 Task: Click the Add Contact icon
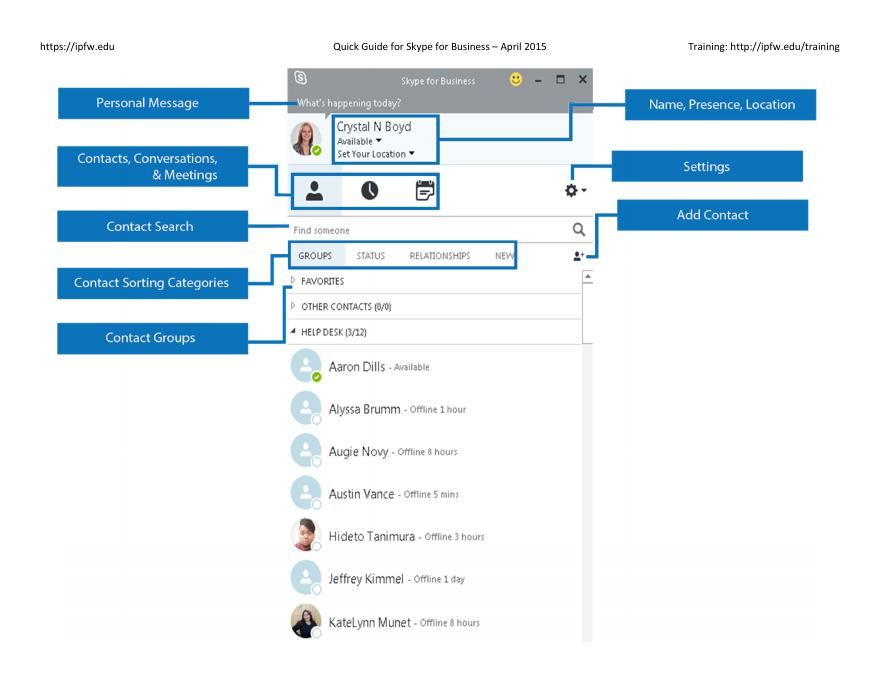click(x=579, y=256)
